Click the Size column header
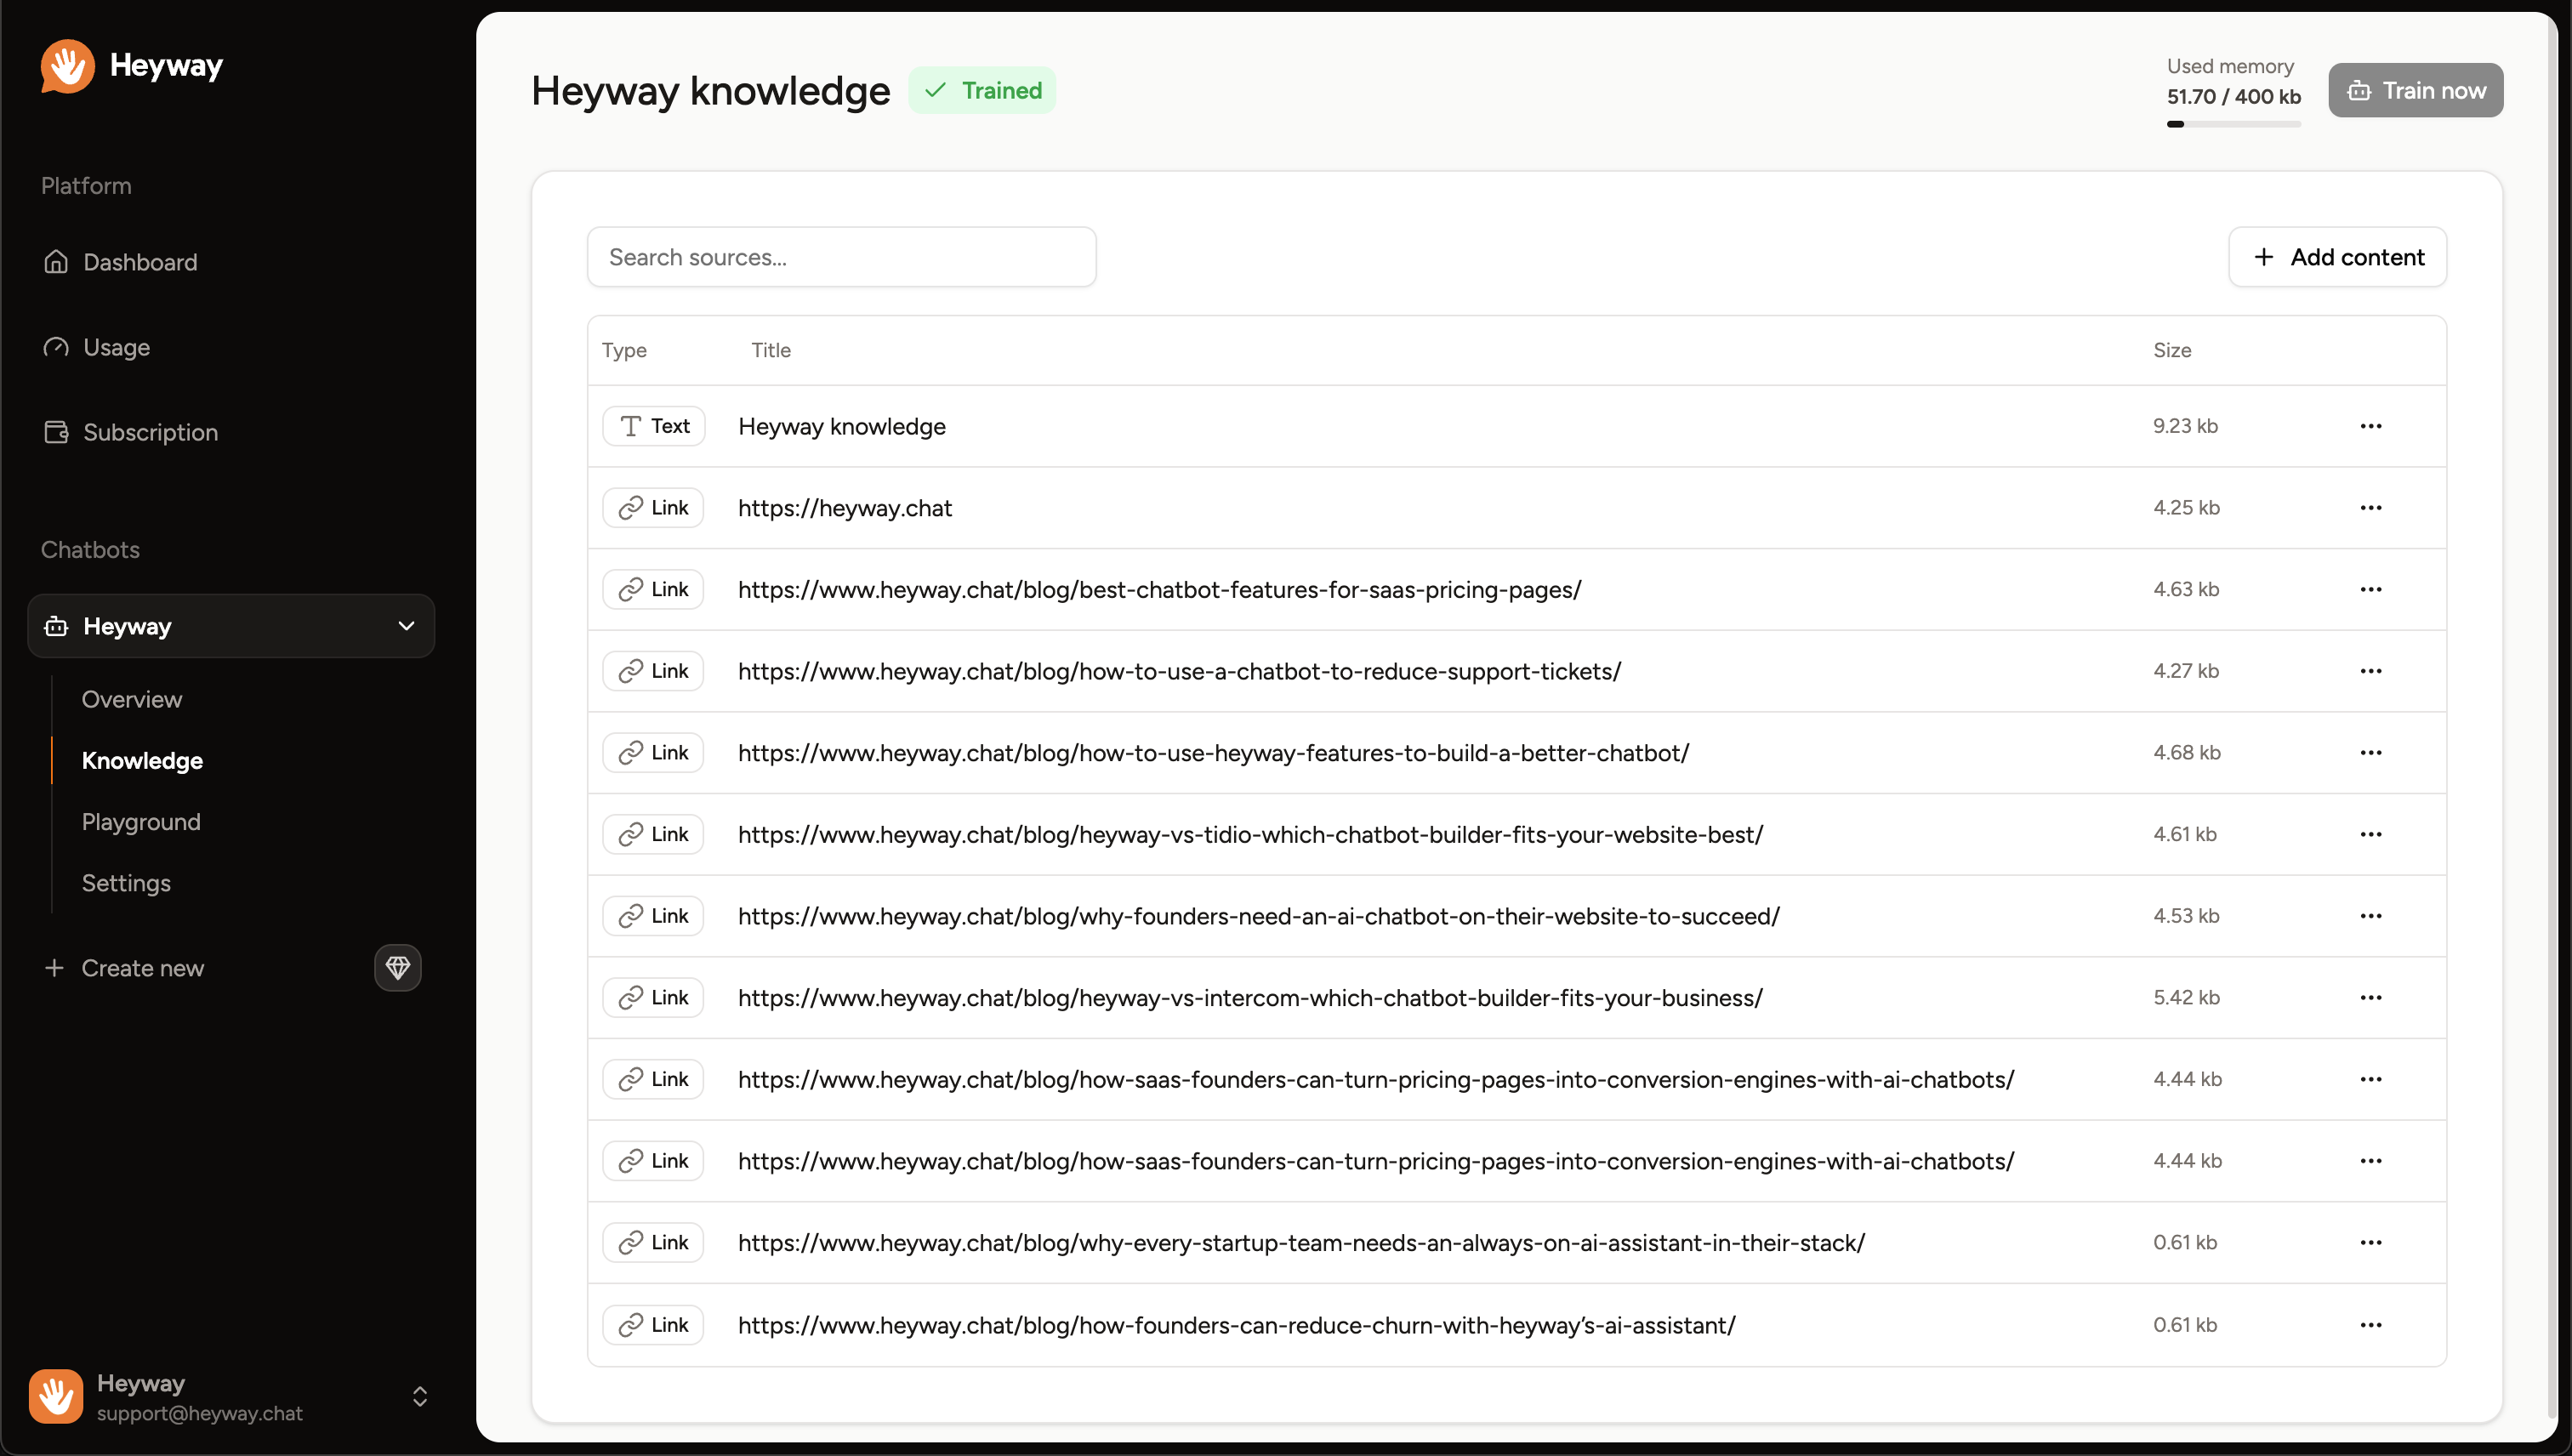This screenshot has width=2572, height=1456. [x=2172, y=350]
